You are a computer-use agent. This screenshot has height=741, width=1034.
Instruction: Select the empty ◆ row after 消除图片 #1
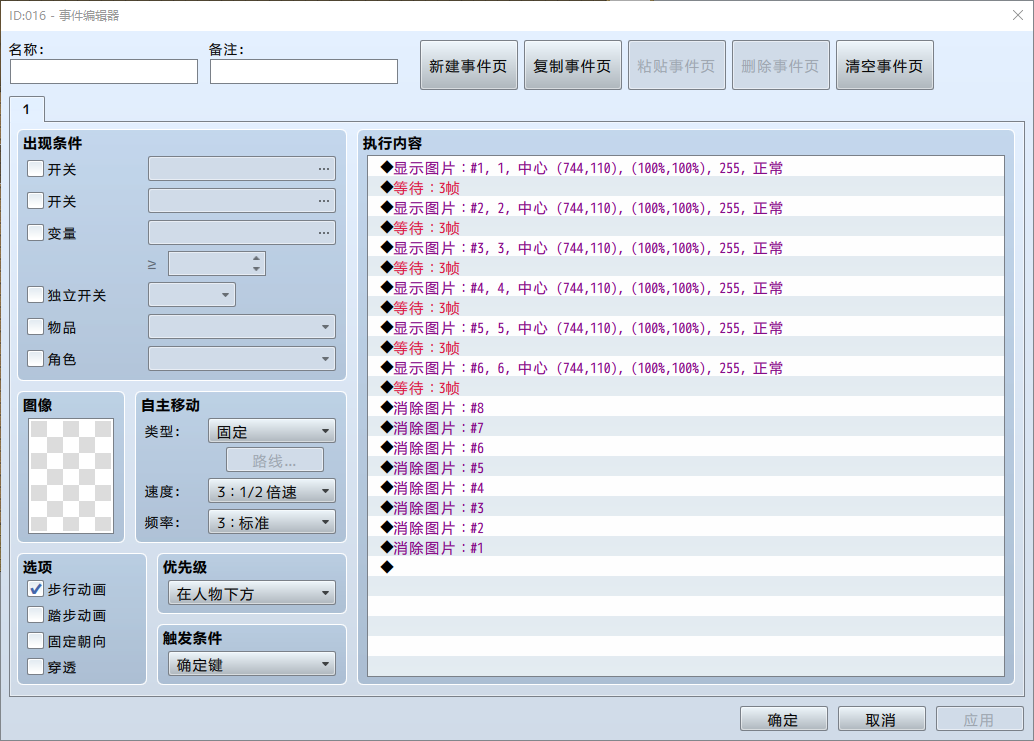coord(686,567)
